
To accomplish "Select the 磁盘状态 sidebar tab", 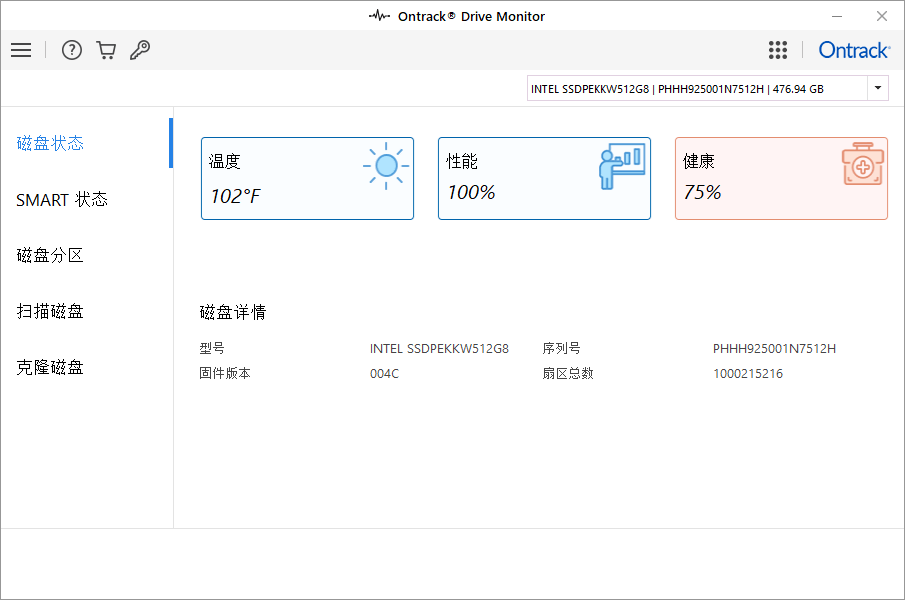I will click(x=50, y=143).
